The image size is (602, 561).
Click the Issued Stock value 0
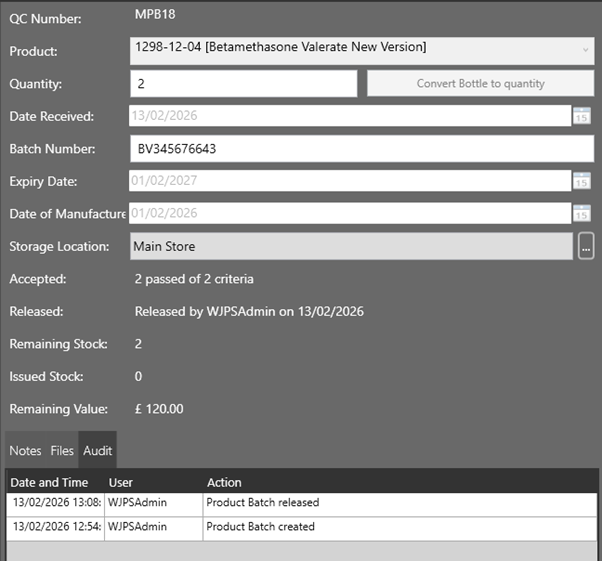pyautogui.click(x=138, y=376)
